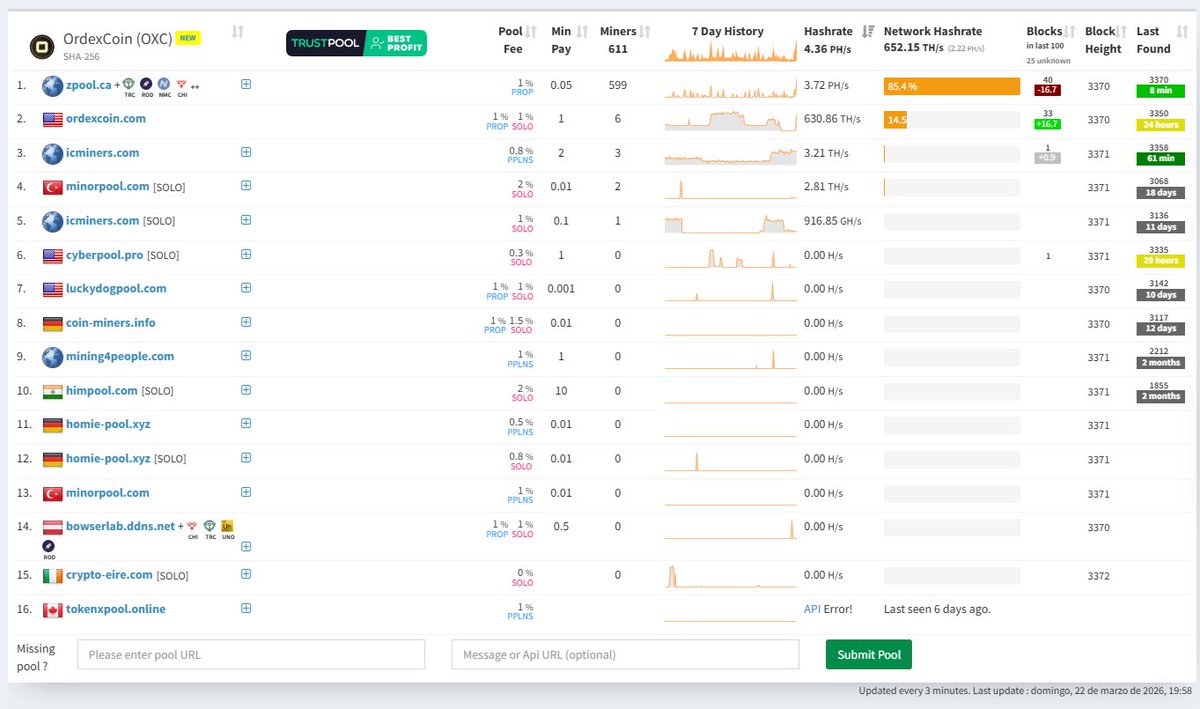Select the CHI icon next to zpool.ca
The width and height of the screenshot is (1200, 709).
tap(182, 84)
